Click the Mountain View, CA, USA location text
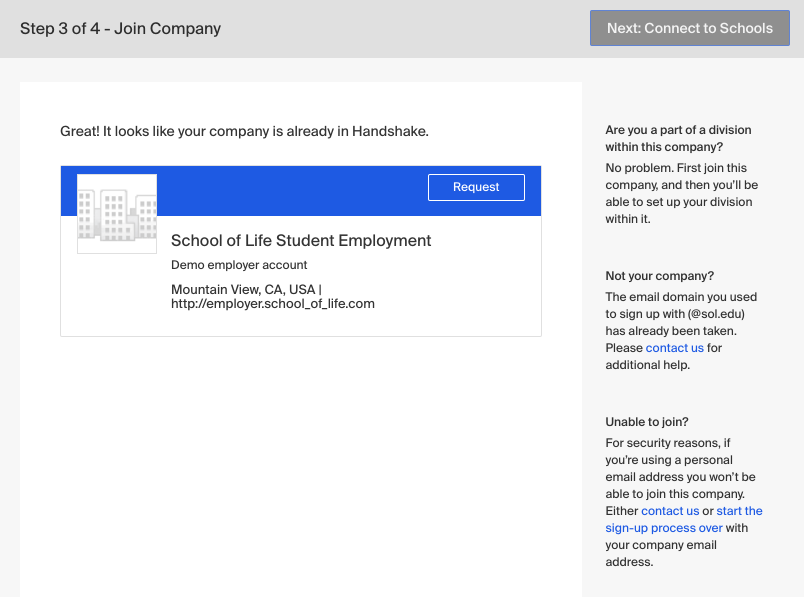Image resolution: width=804 pixels, height=597 pixels. click(243, 290)
